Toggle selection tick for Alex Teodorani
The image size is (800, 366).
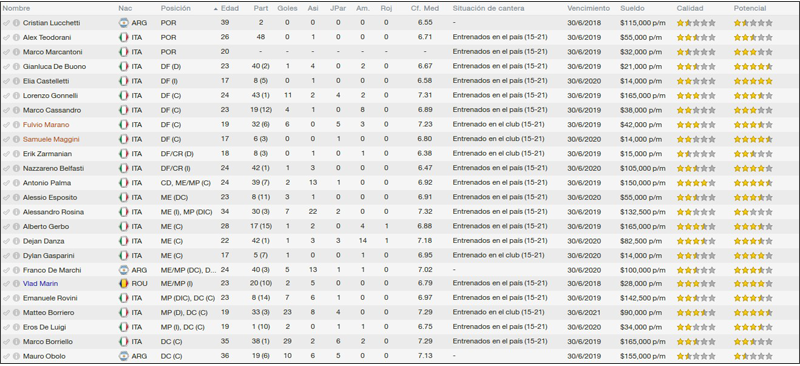tap(6, 38)
